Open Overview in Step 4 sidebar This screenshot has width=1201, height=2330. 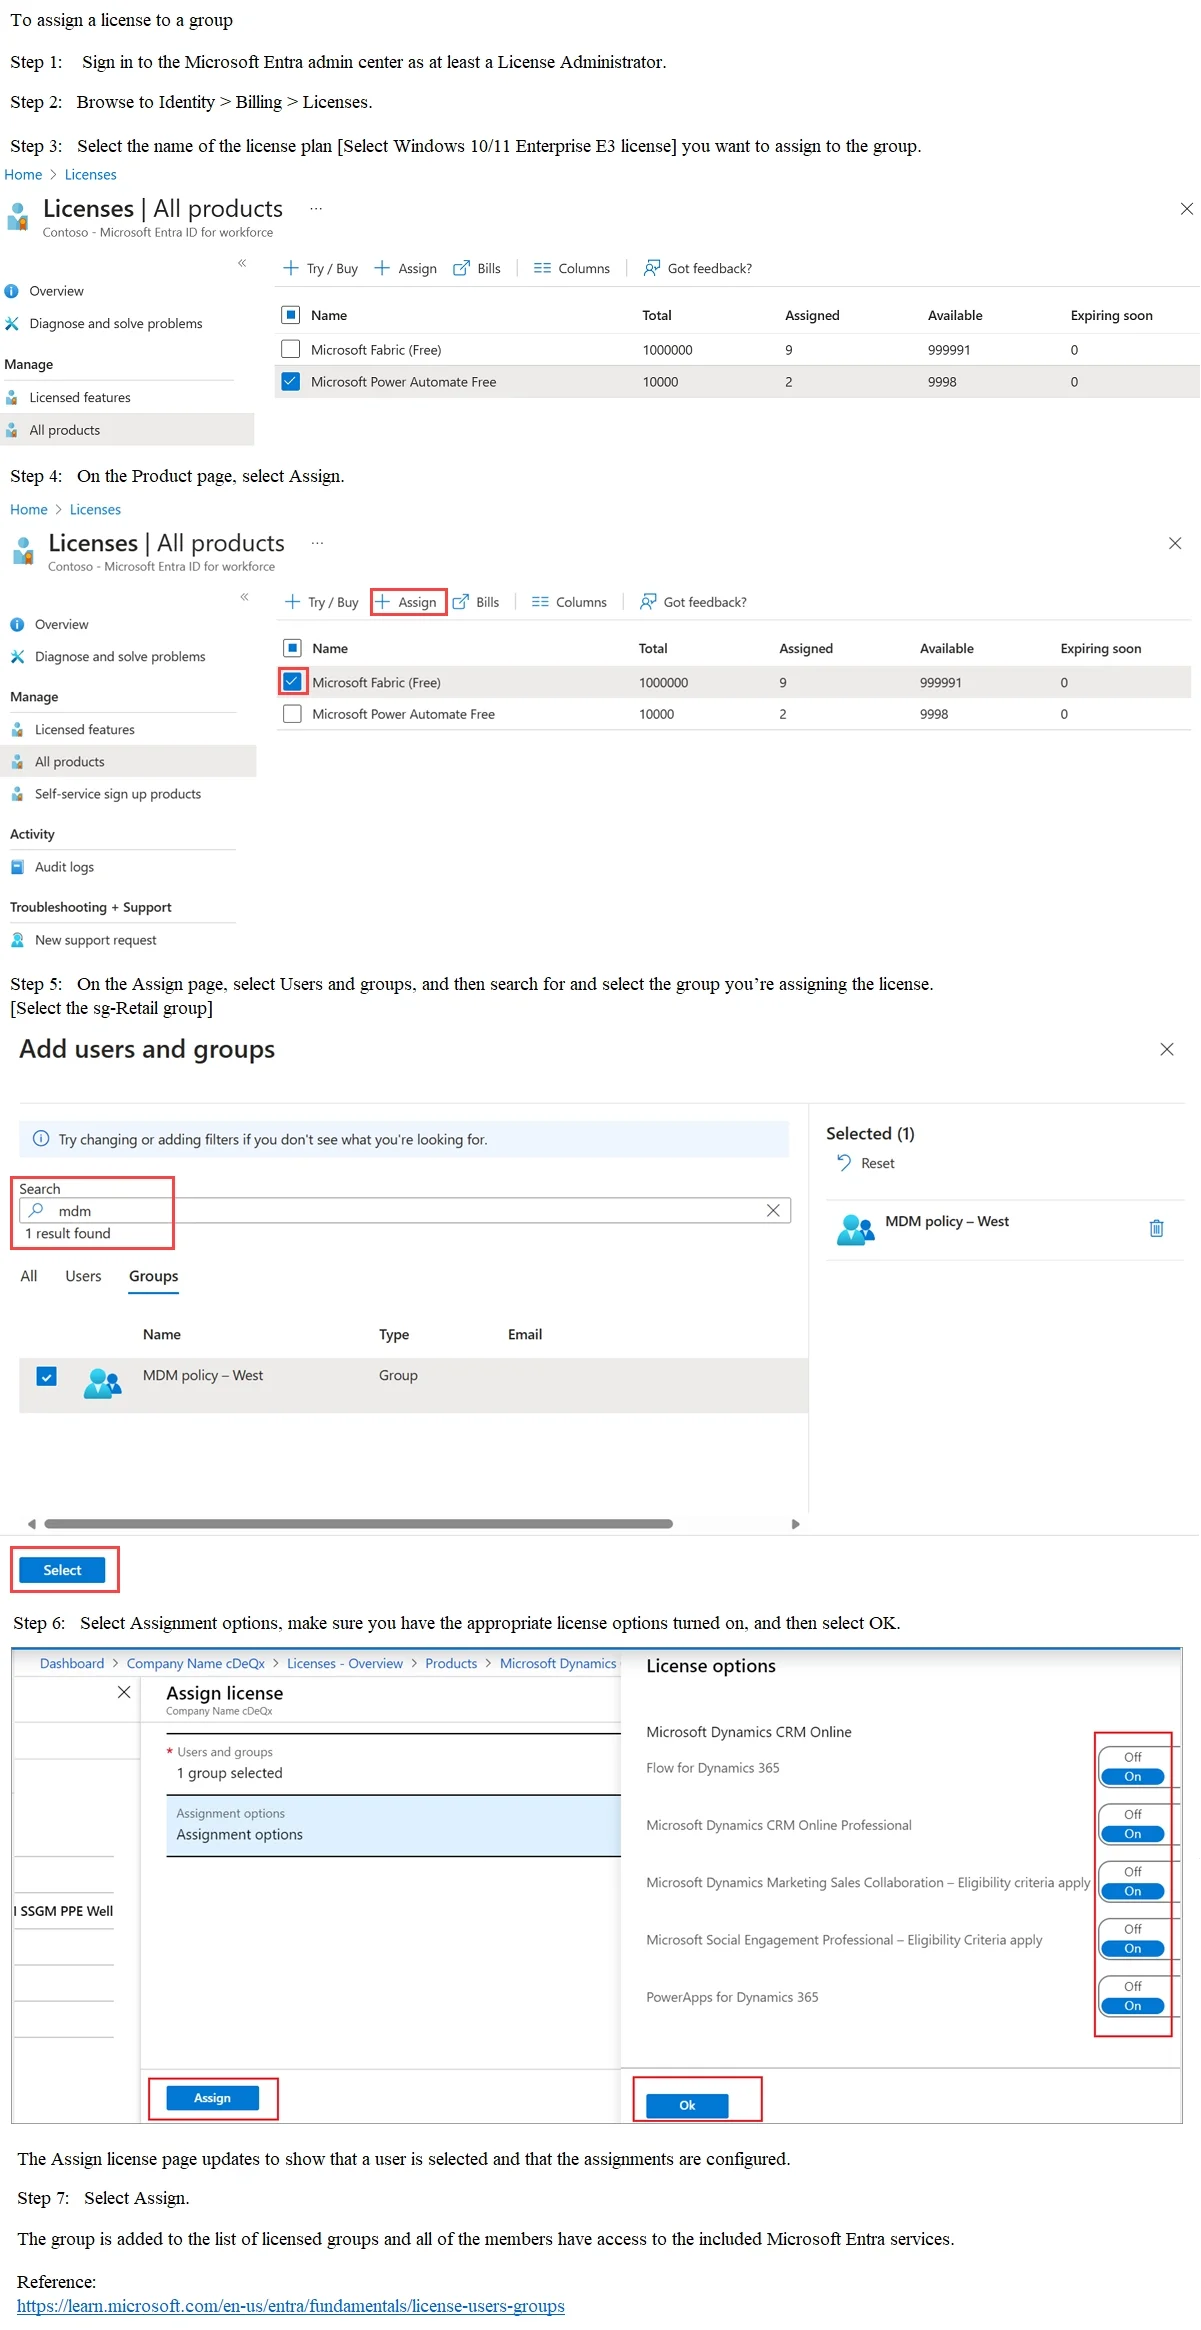62,624
